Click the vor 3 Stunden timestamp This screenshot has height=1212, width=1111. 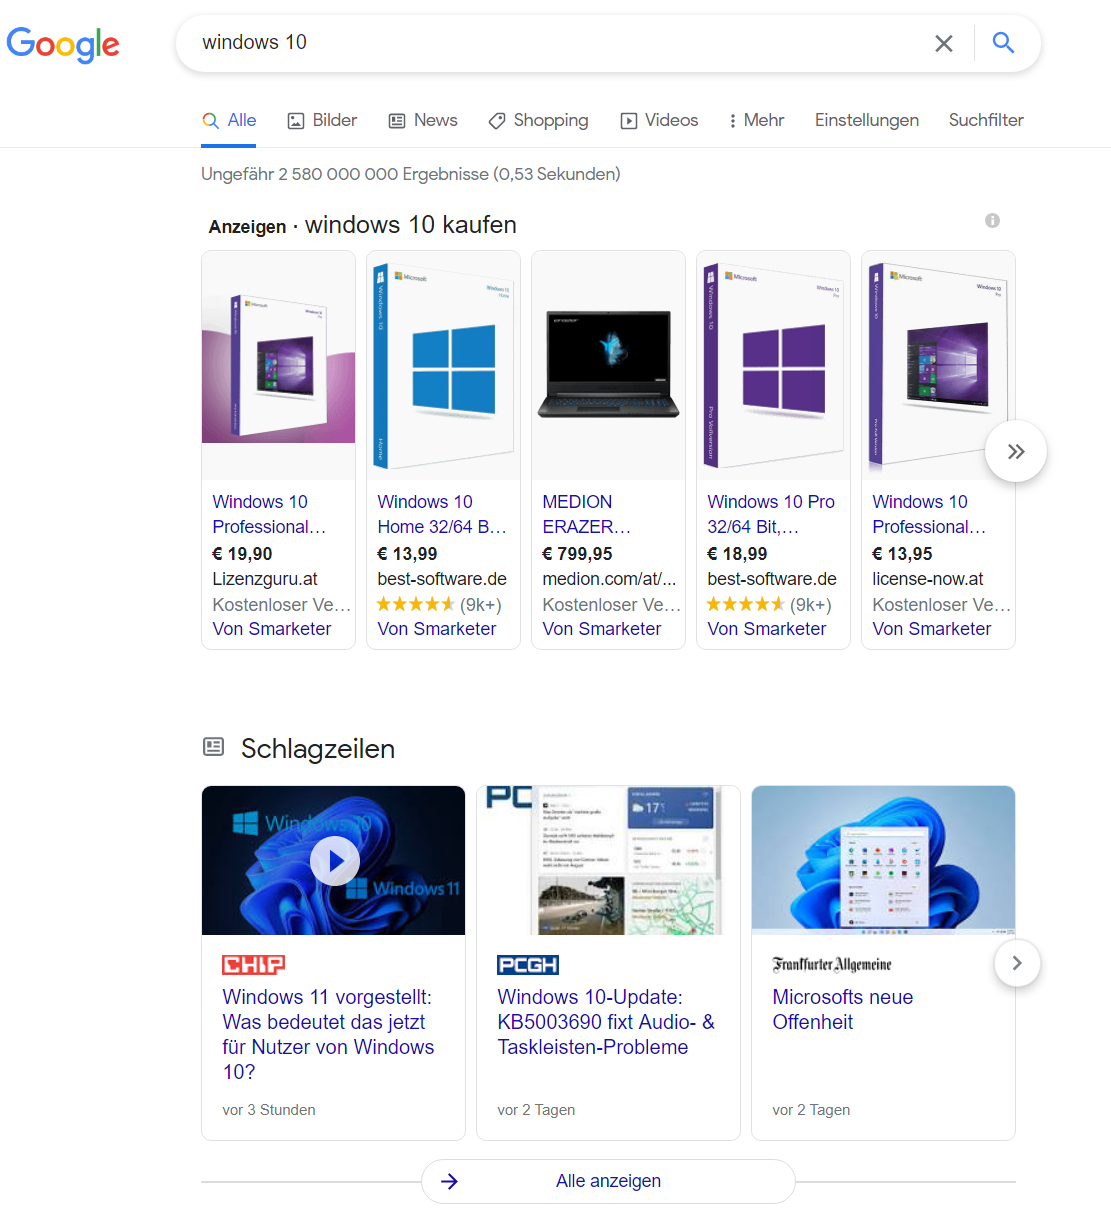269,1110
